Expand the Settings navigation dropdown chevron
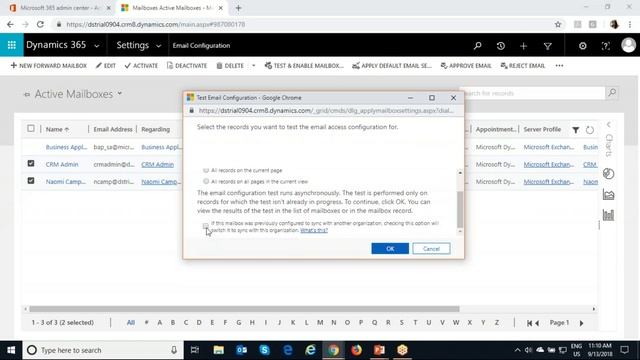 point(158,46)
